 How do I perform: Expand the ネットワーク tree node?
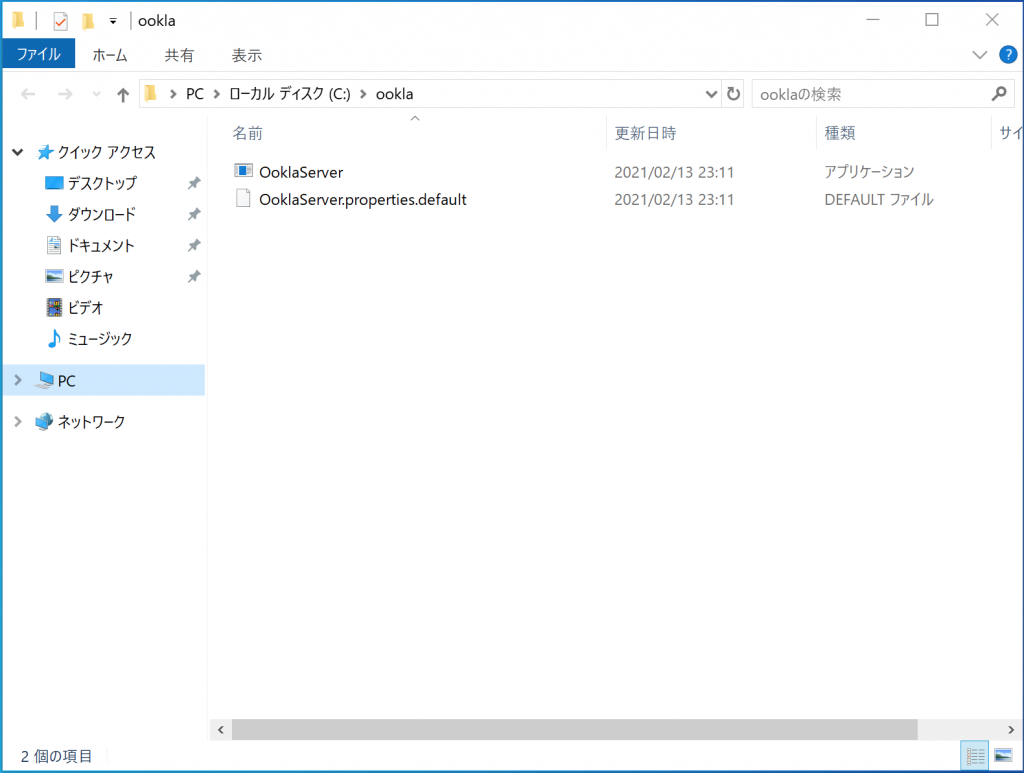(x=18, y=422)
